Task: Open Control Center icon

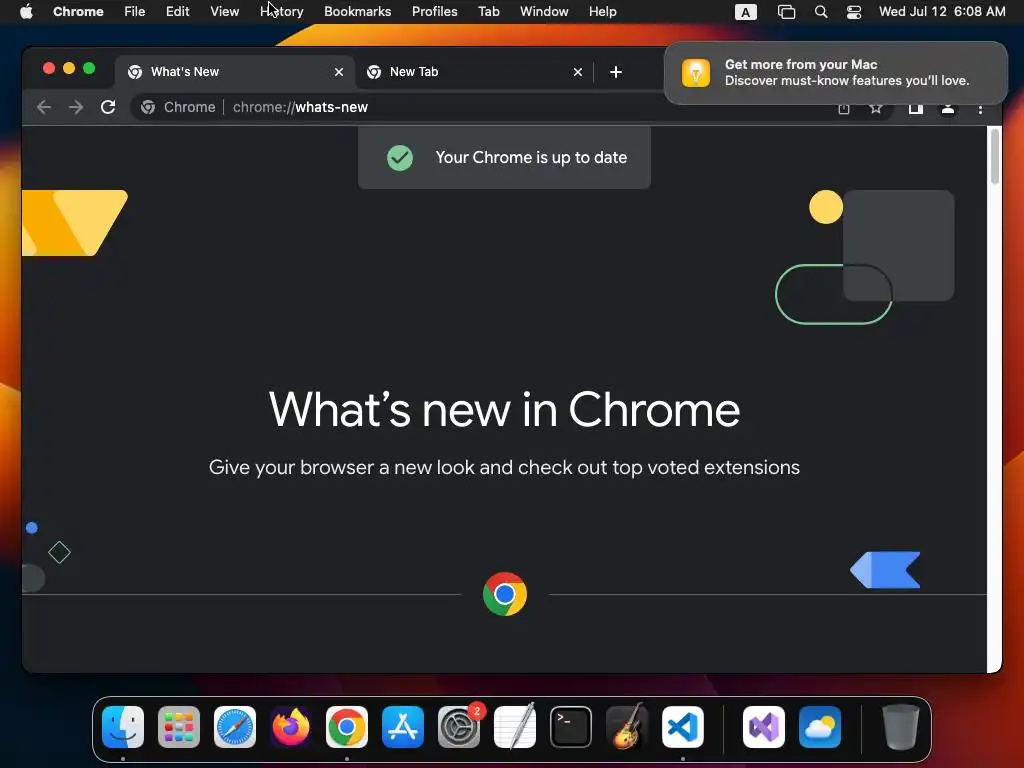Action: [x=854, y=12]
